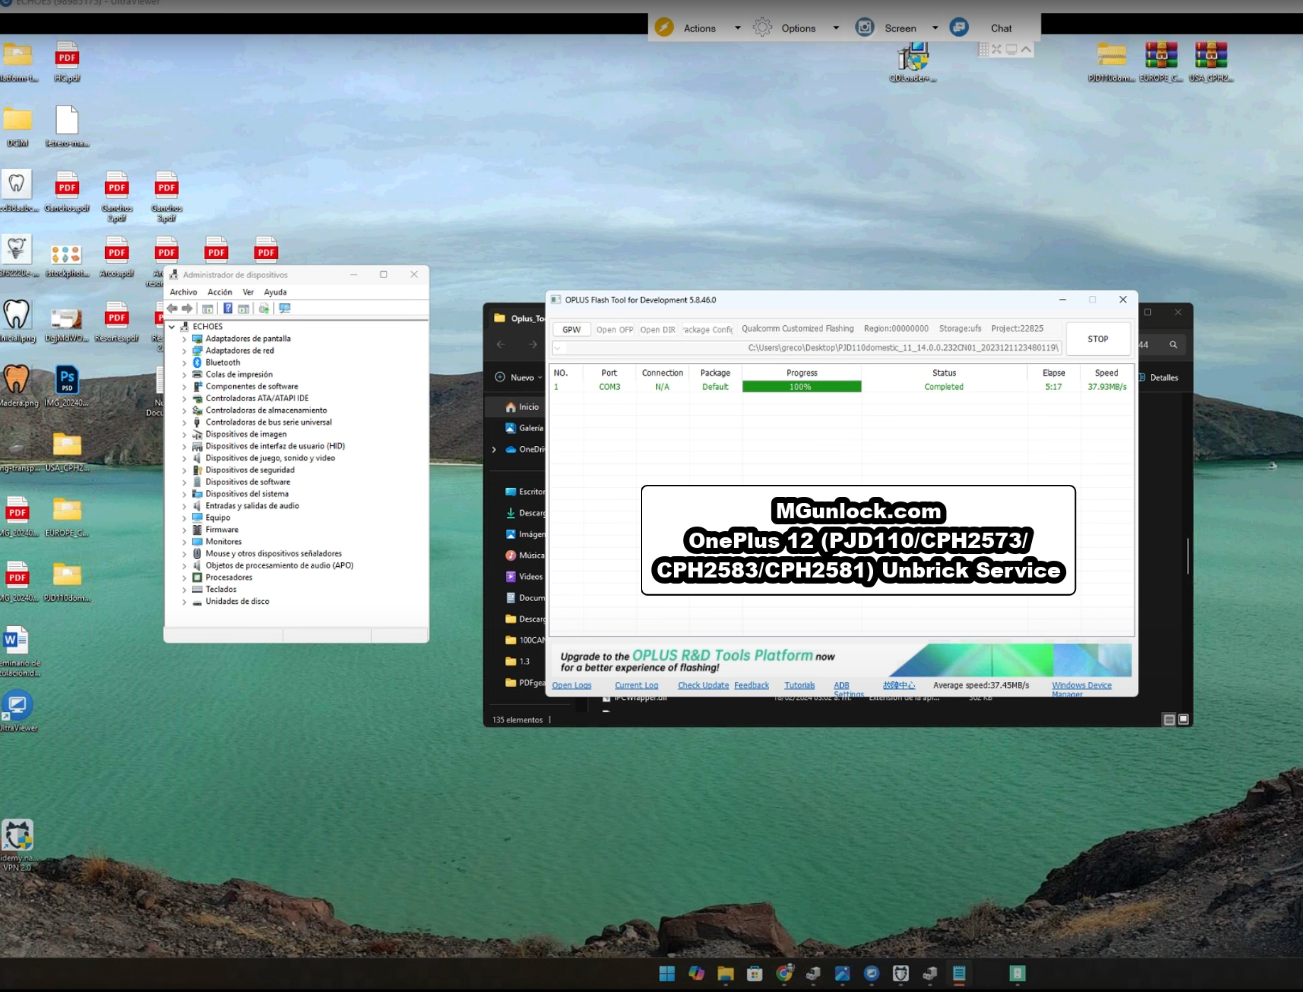Select the QDLoader installer desktop icon
Screen dimensions: 1303x992
point(912,62)
